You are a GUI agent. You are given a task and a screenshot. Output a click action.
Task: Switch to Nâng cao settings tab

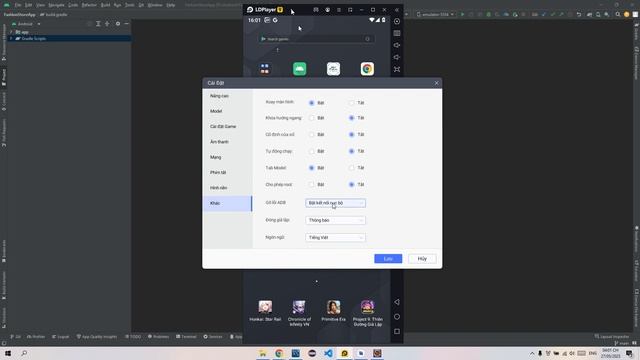(227, 96)
